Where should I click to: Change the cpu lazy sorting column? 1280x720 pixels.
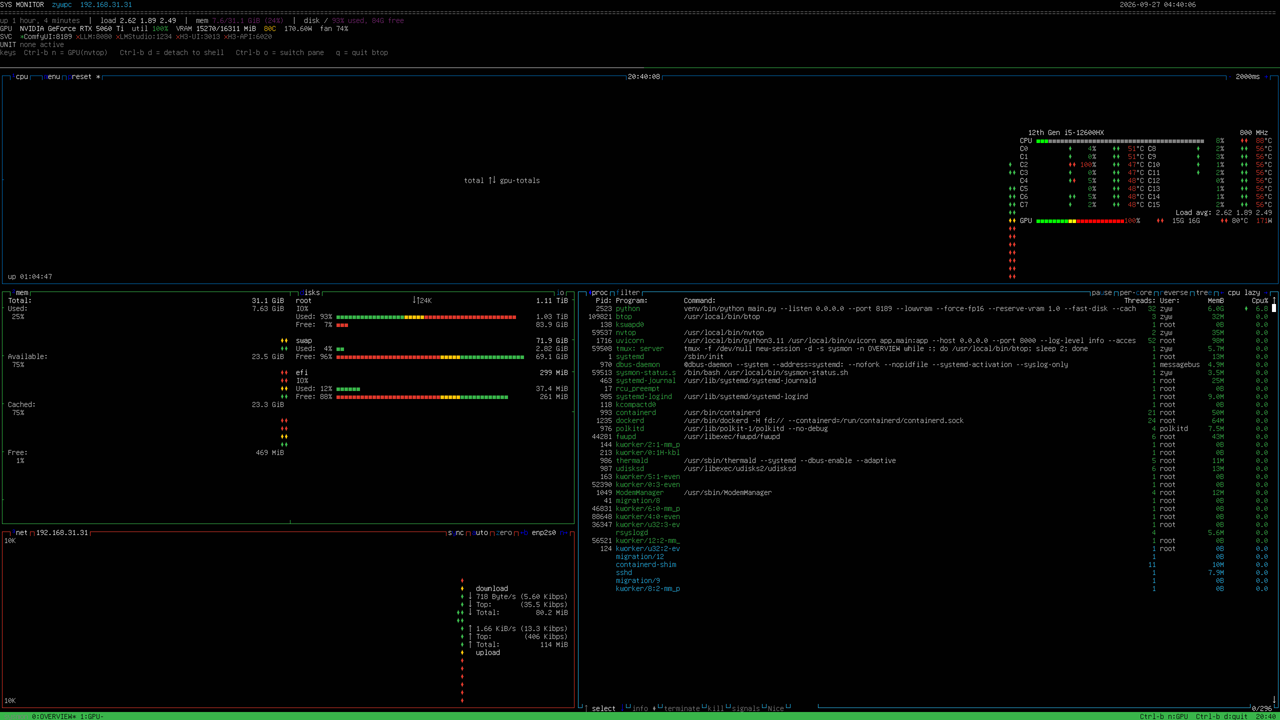click(1245, 293)
